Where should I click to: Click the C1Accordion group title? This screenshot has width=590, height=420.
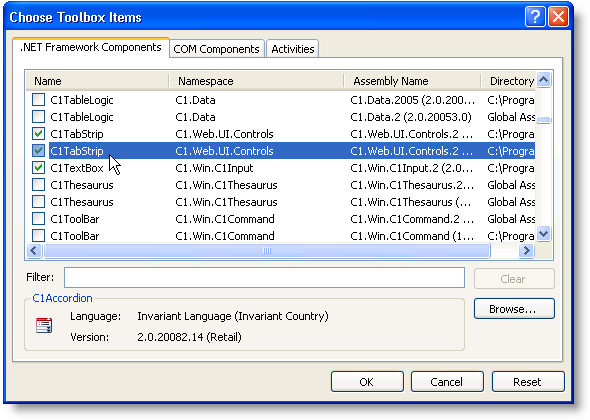[x=62, y=298]
